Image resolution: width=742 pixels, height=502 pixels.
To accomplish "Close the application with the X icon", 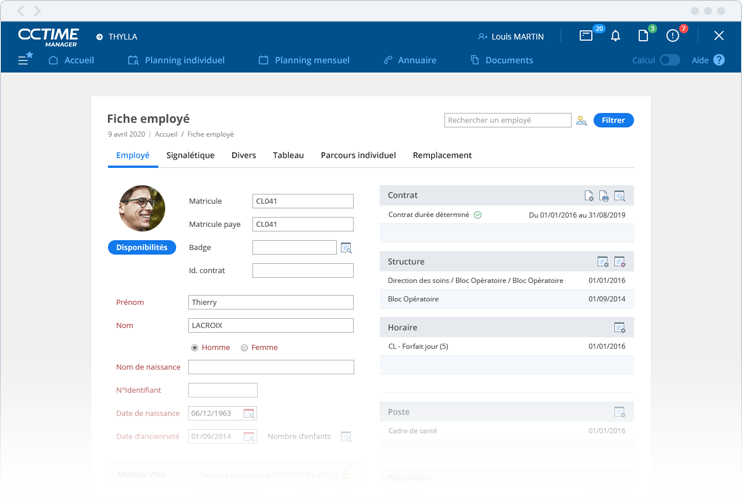I will point(719,35).
